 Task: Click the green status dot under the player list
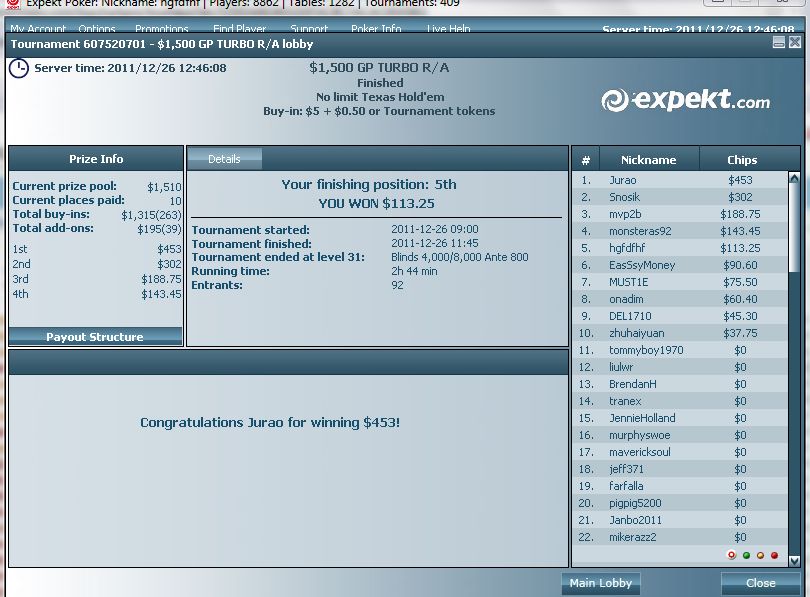pos(746,555)
